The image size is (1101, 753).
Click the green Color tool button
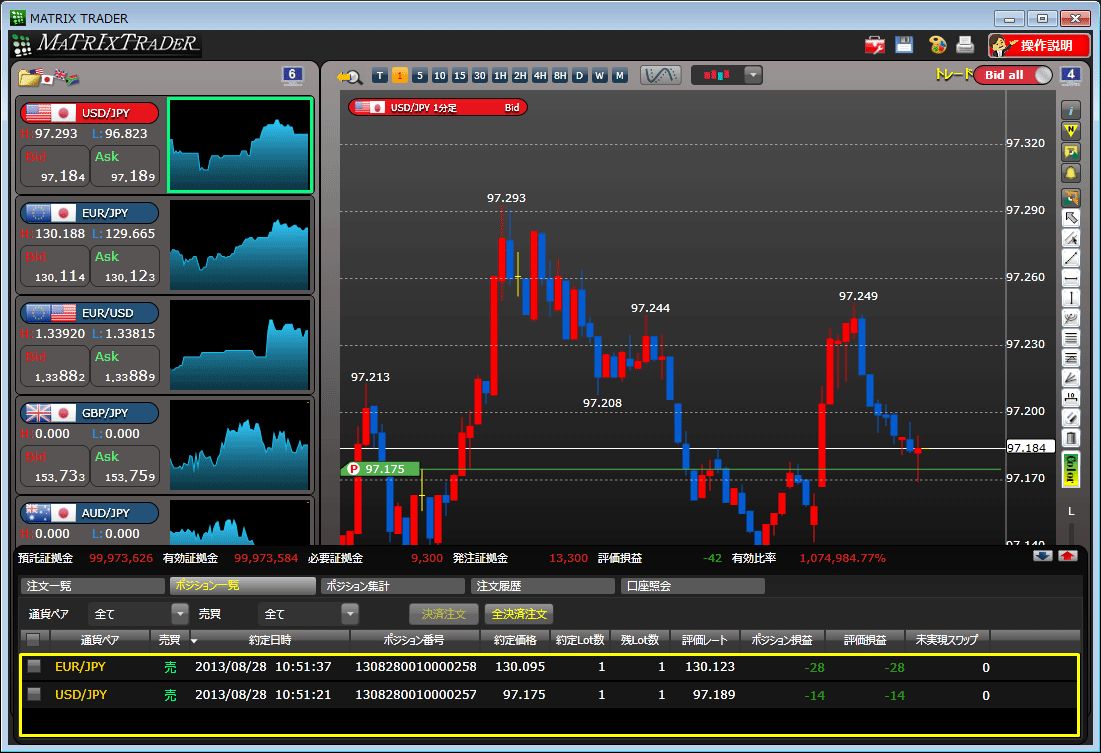[x=1070, y=470]
